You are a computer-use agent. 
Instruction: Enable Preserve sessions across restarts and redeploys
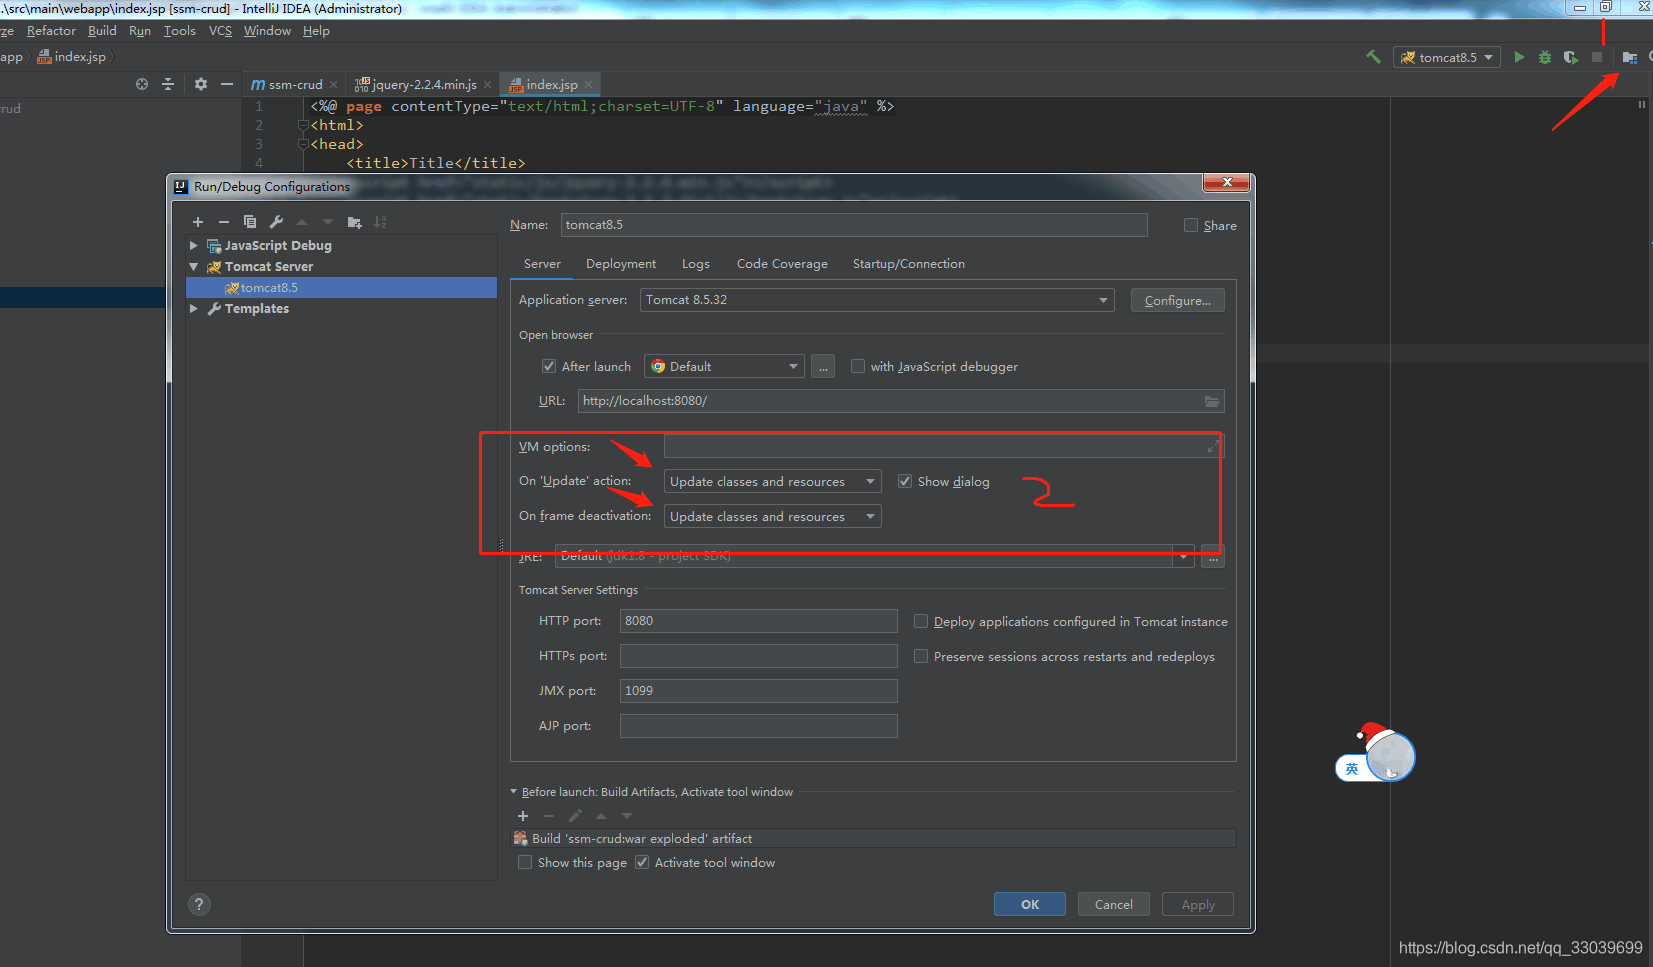pyautogui.click(x=921, y=656)
